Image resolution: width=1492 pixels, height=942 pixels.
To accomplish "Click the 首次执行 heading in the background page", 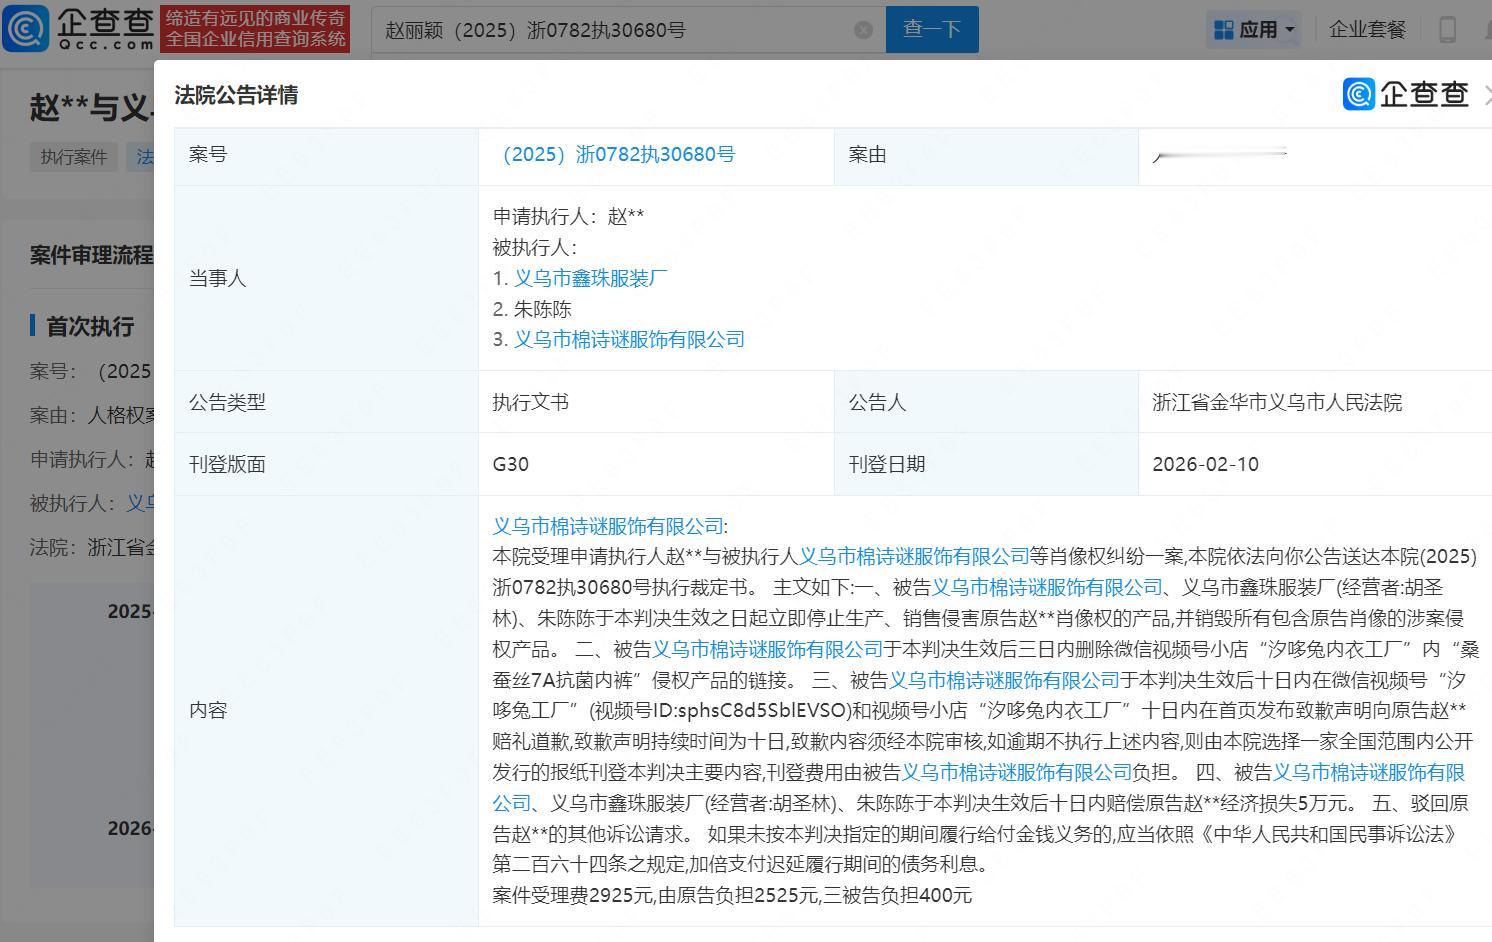I will pyautogui.click(x=90, y=327).
